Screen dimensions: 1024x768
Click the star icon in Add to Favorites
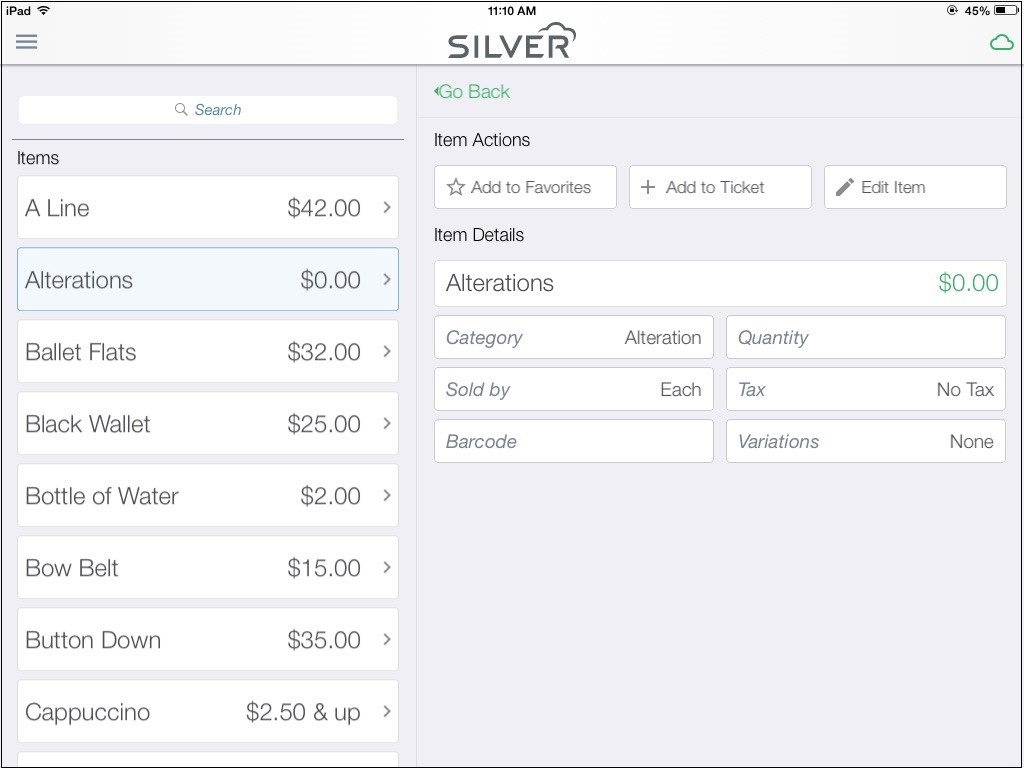pos(455,187)
